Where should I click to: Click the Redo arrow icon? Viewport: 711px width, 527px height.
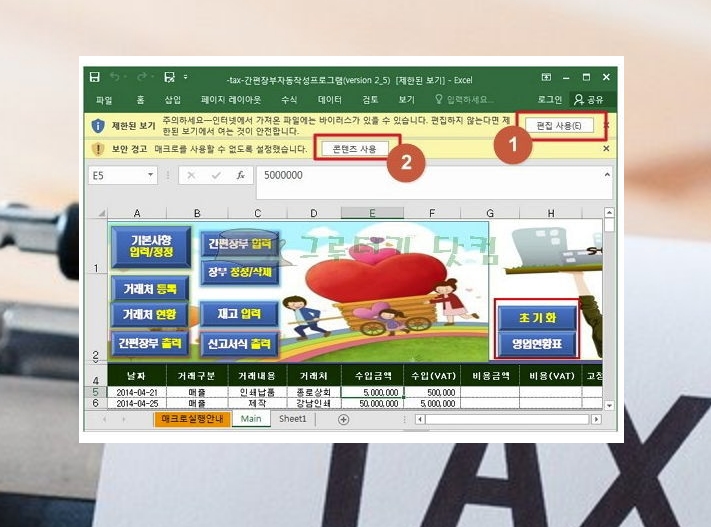pos(142,77)
